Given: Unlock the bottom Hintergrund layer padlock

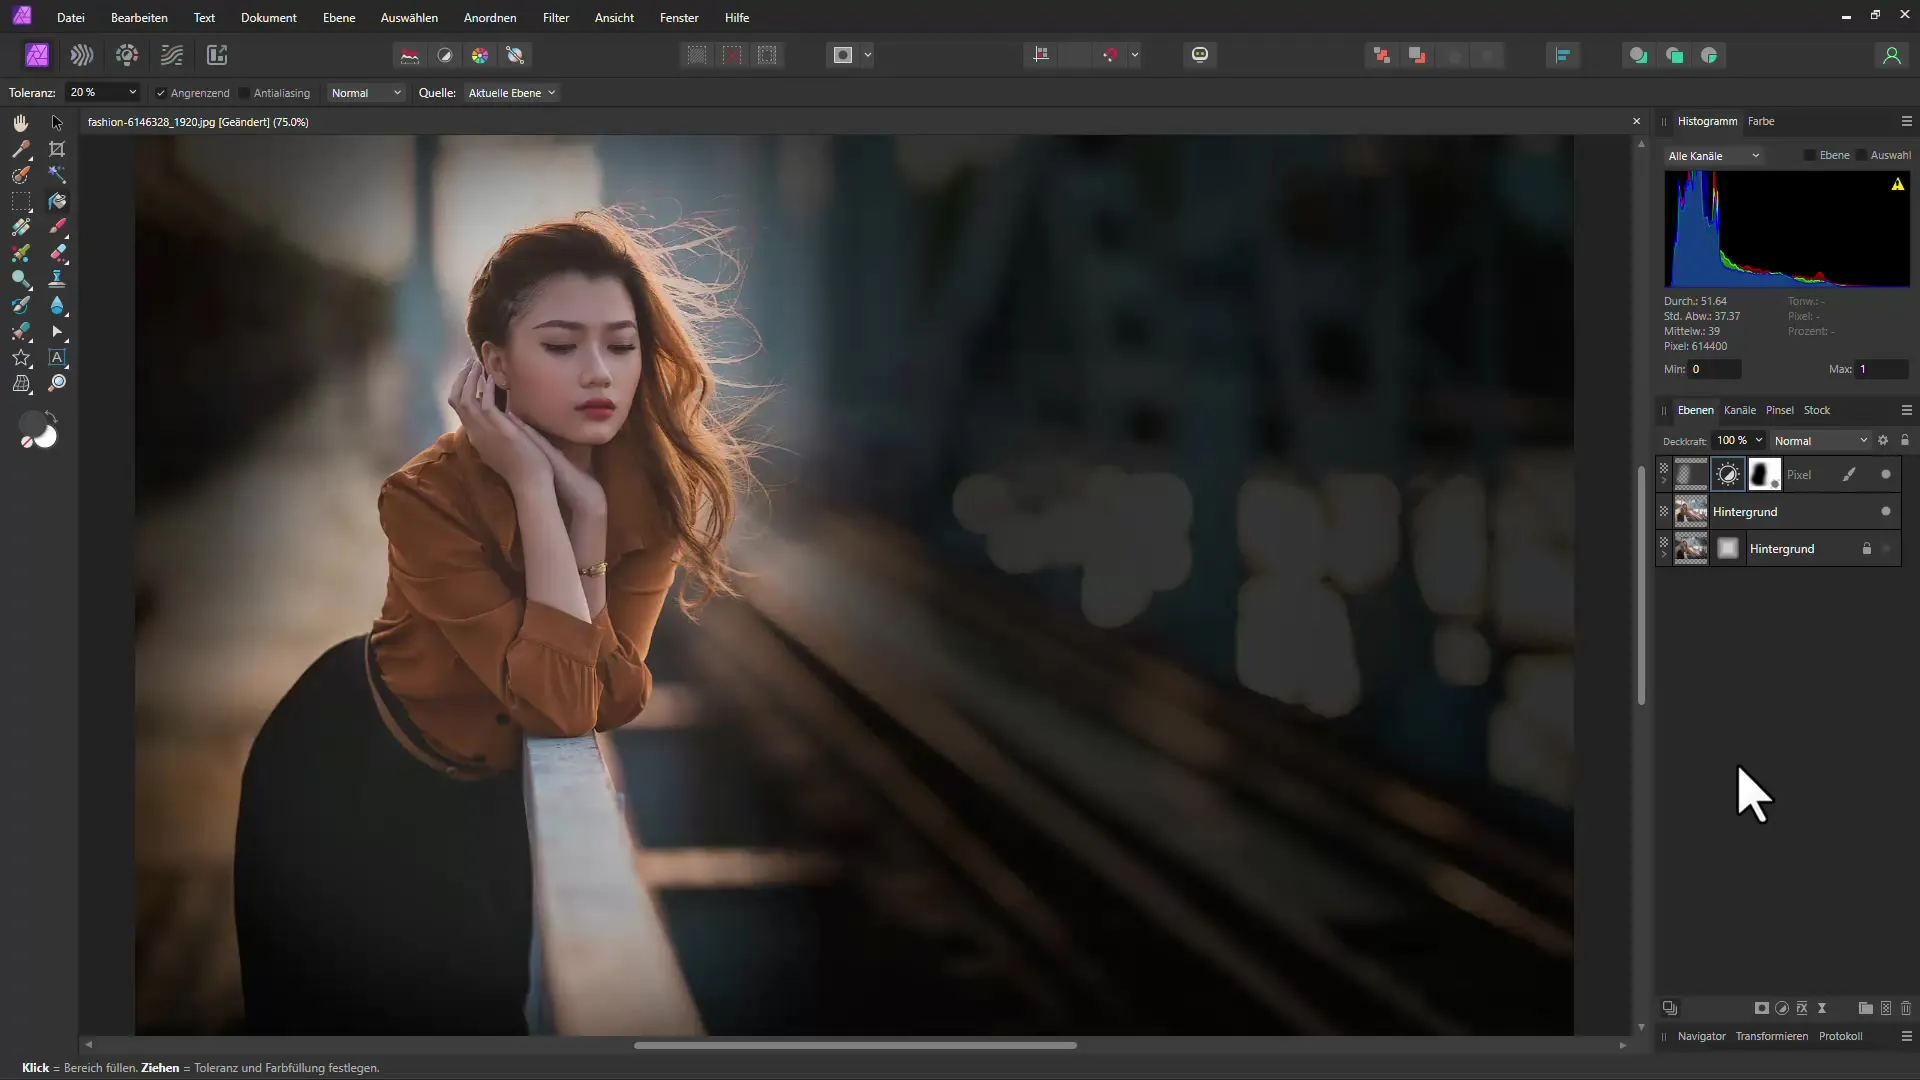Looking at the screenshot, I should click(x=1866, y=549).
